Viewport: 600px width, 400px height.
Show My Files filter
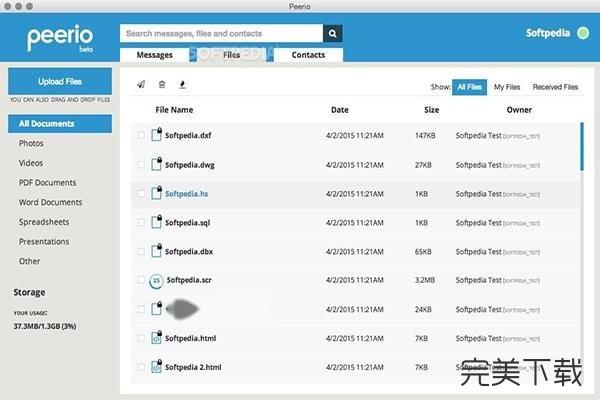coord(507,87)
